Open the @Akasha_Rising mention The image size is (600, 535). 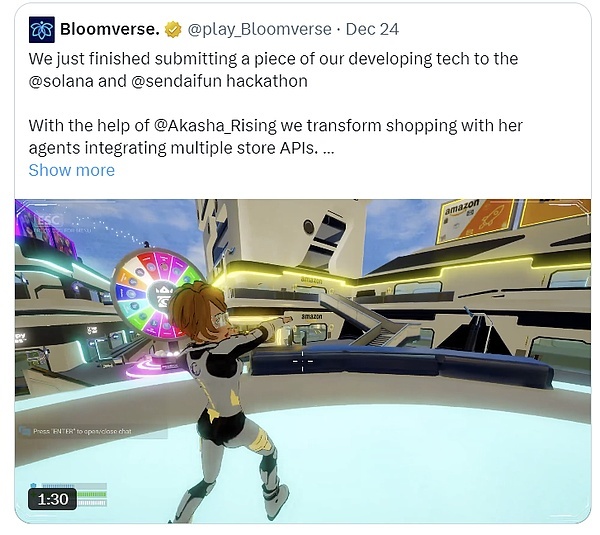(x=215, y=126)
